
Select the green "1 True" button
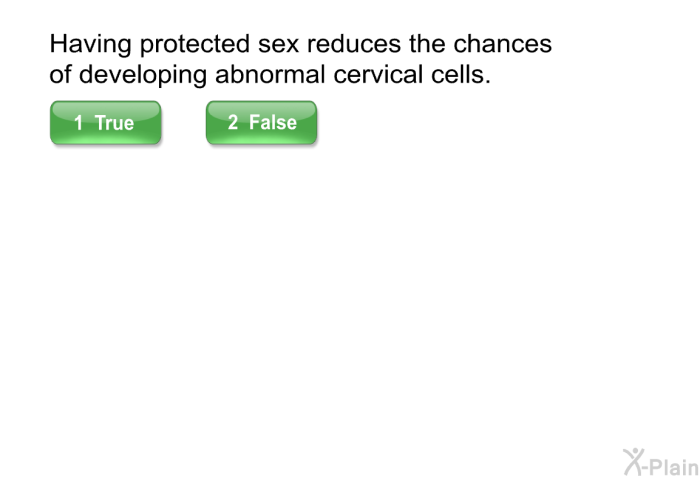105,123
